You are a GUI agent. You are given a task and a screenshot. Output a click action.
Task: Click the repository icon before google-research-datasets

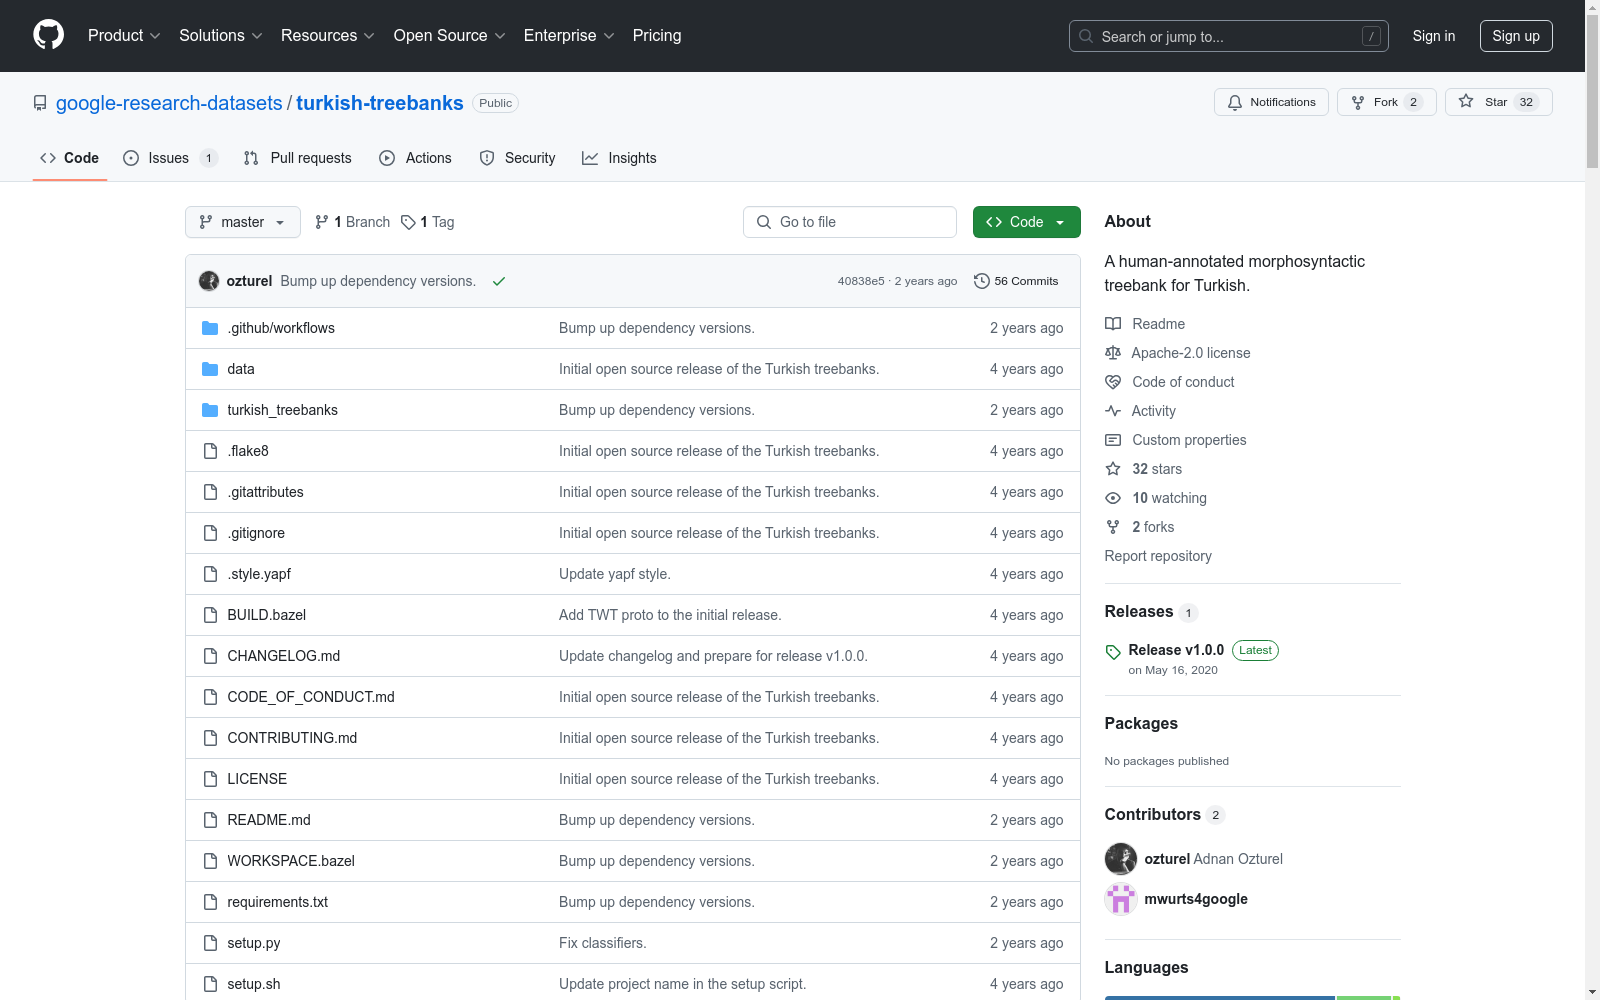pos(40,103)
